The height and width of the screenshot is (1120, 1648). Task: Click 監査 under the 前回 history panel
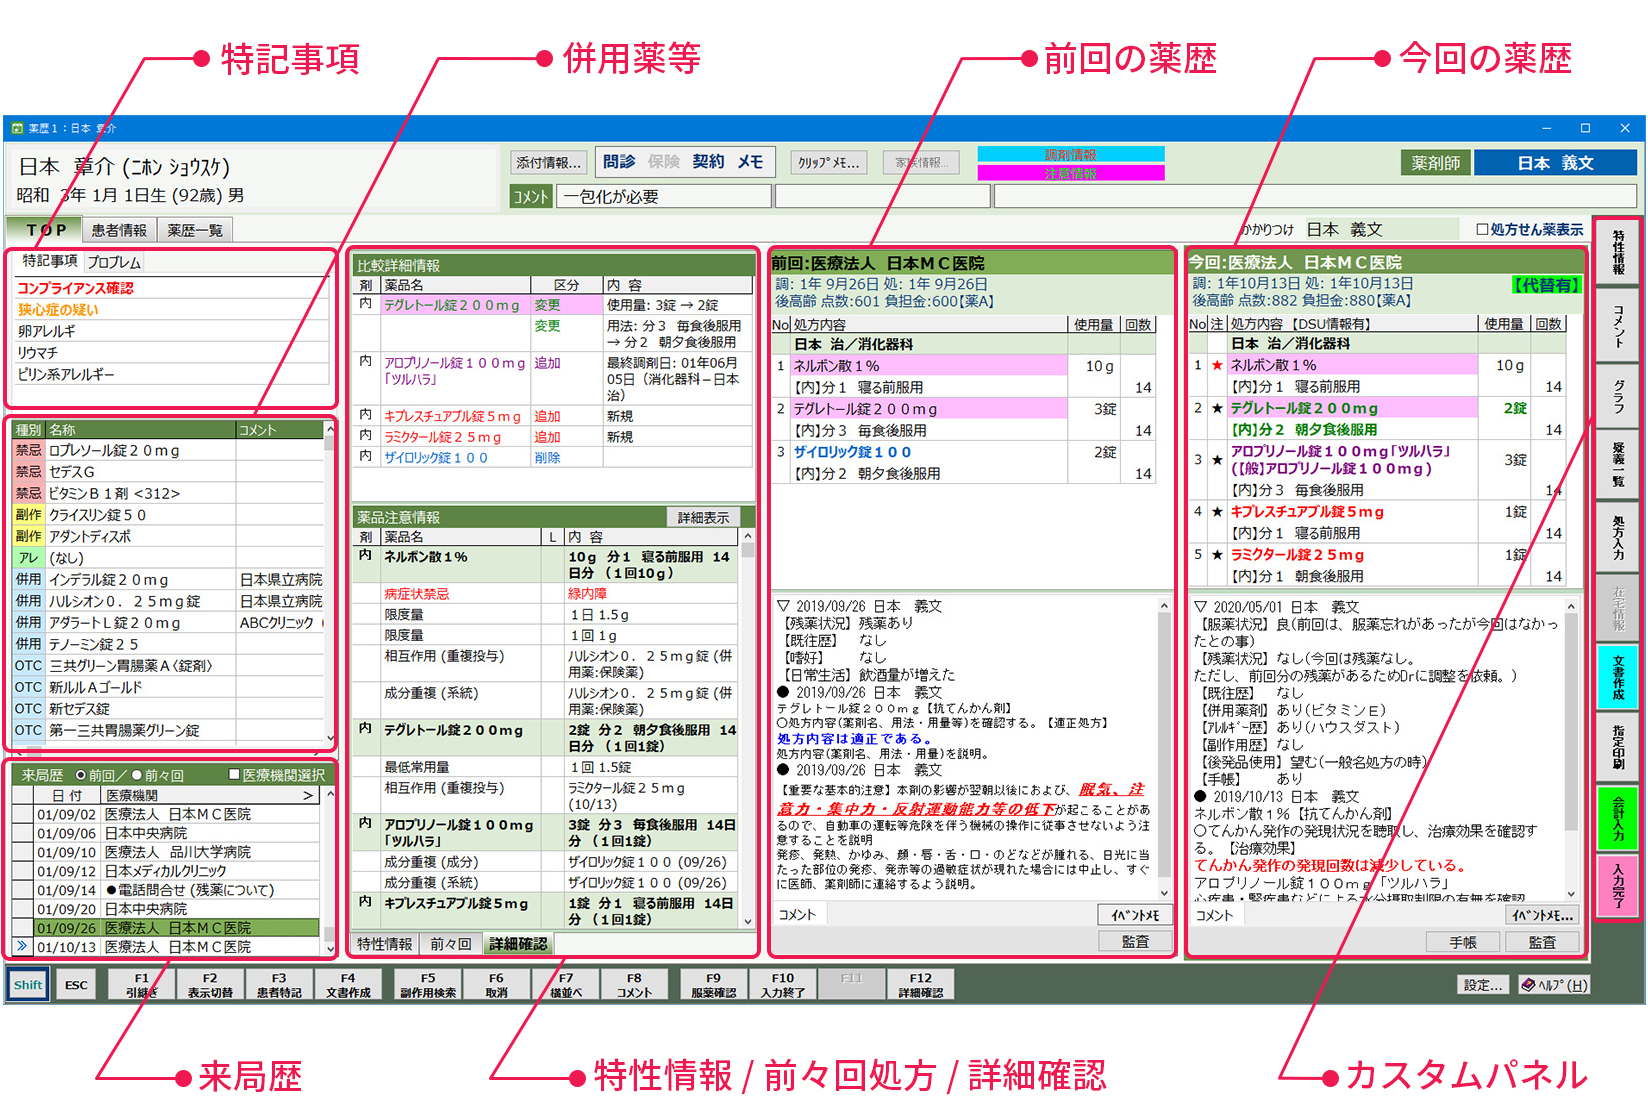pyautogui.click(x=1135, y=940)
